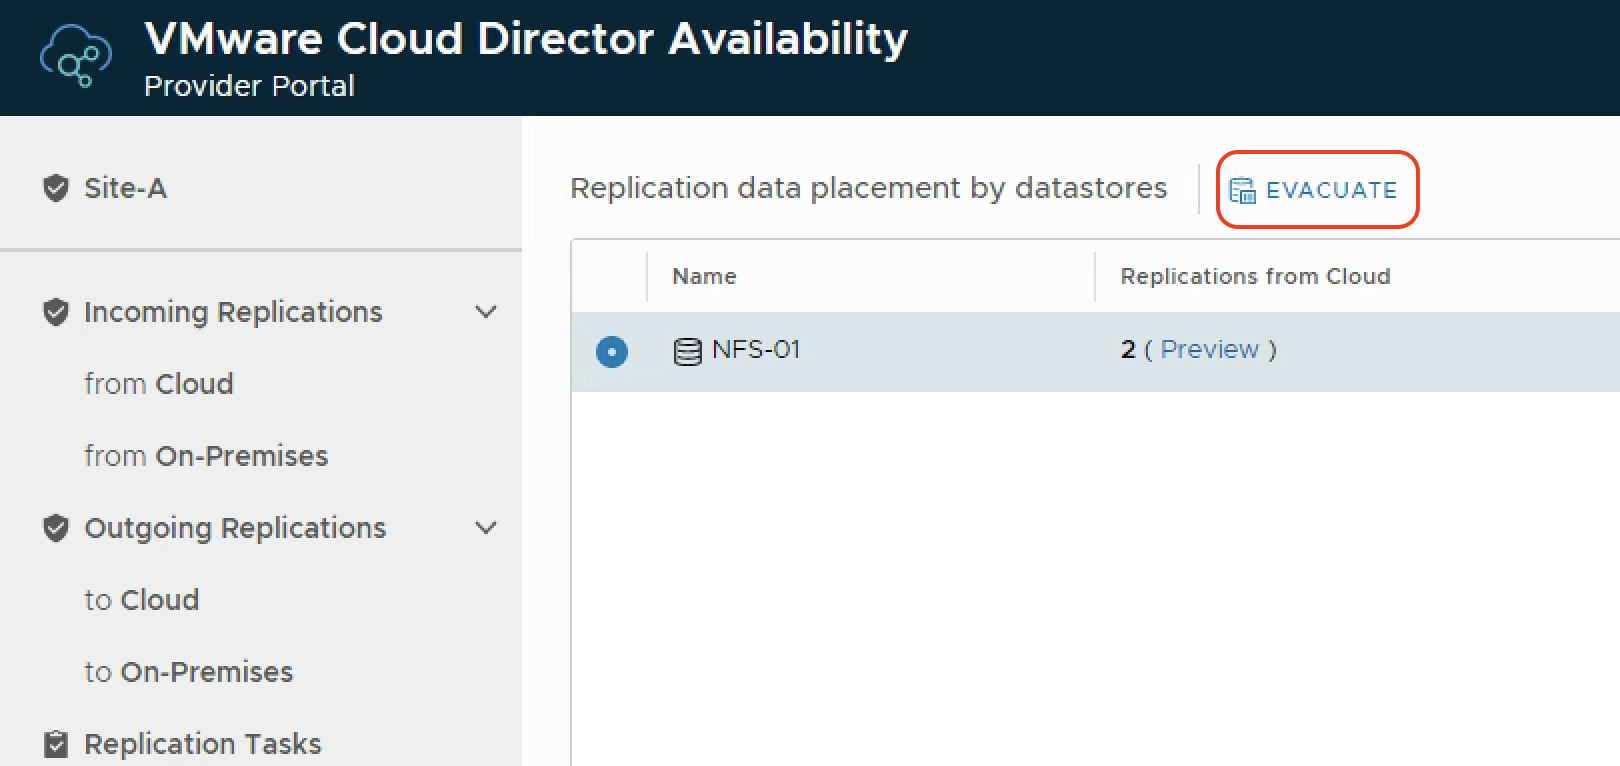Go to Outgoing Replications to On-Premises
This screenshot has width=1620, height=766.
tap(189, 672)
